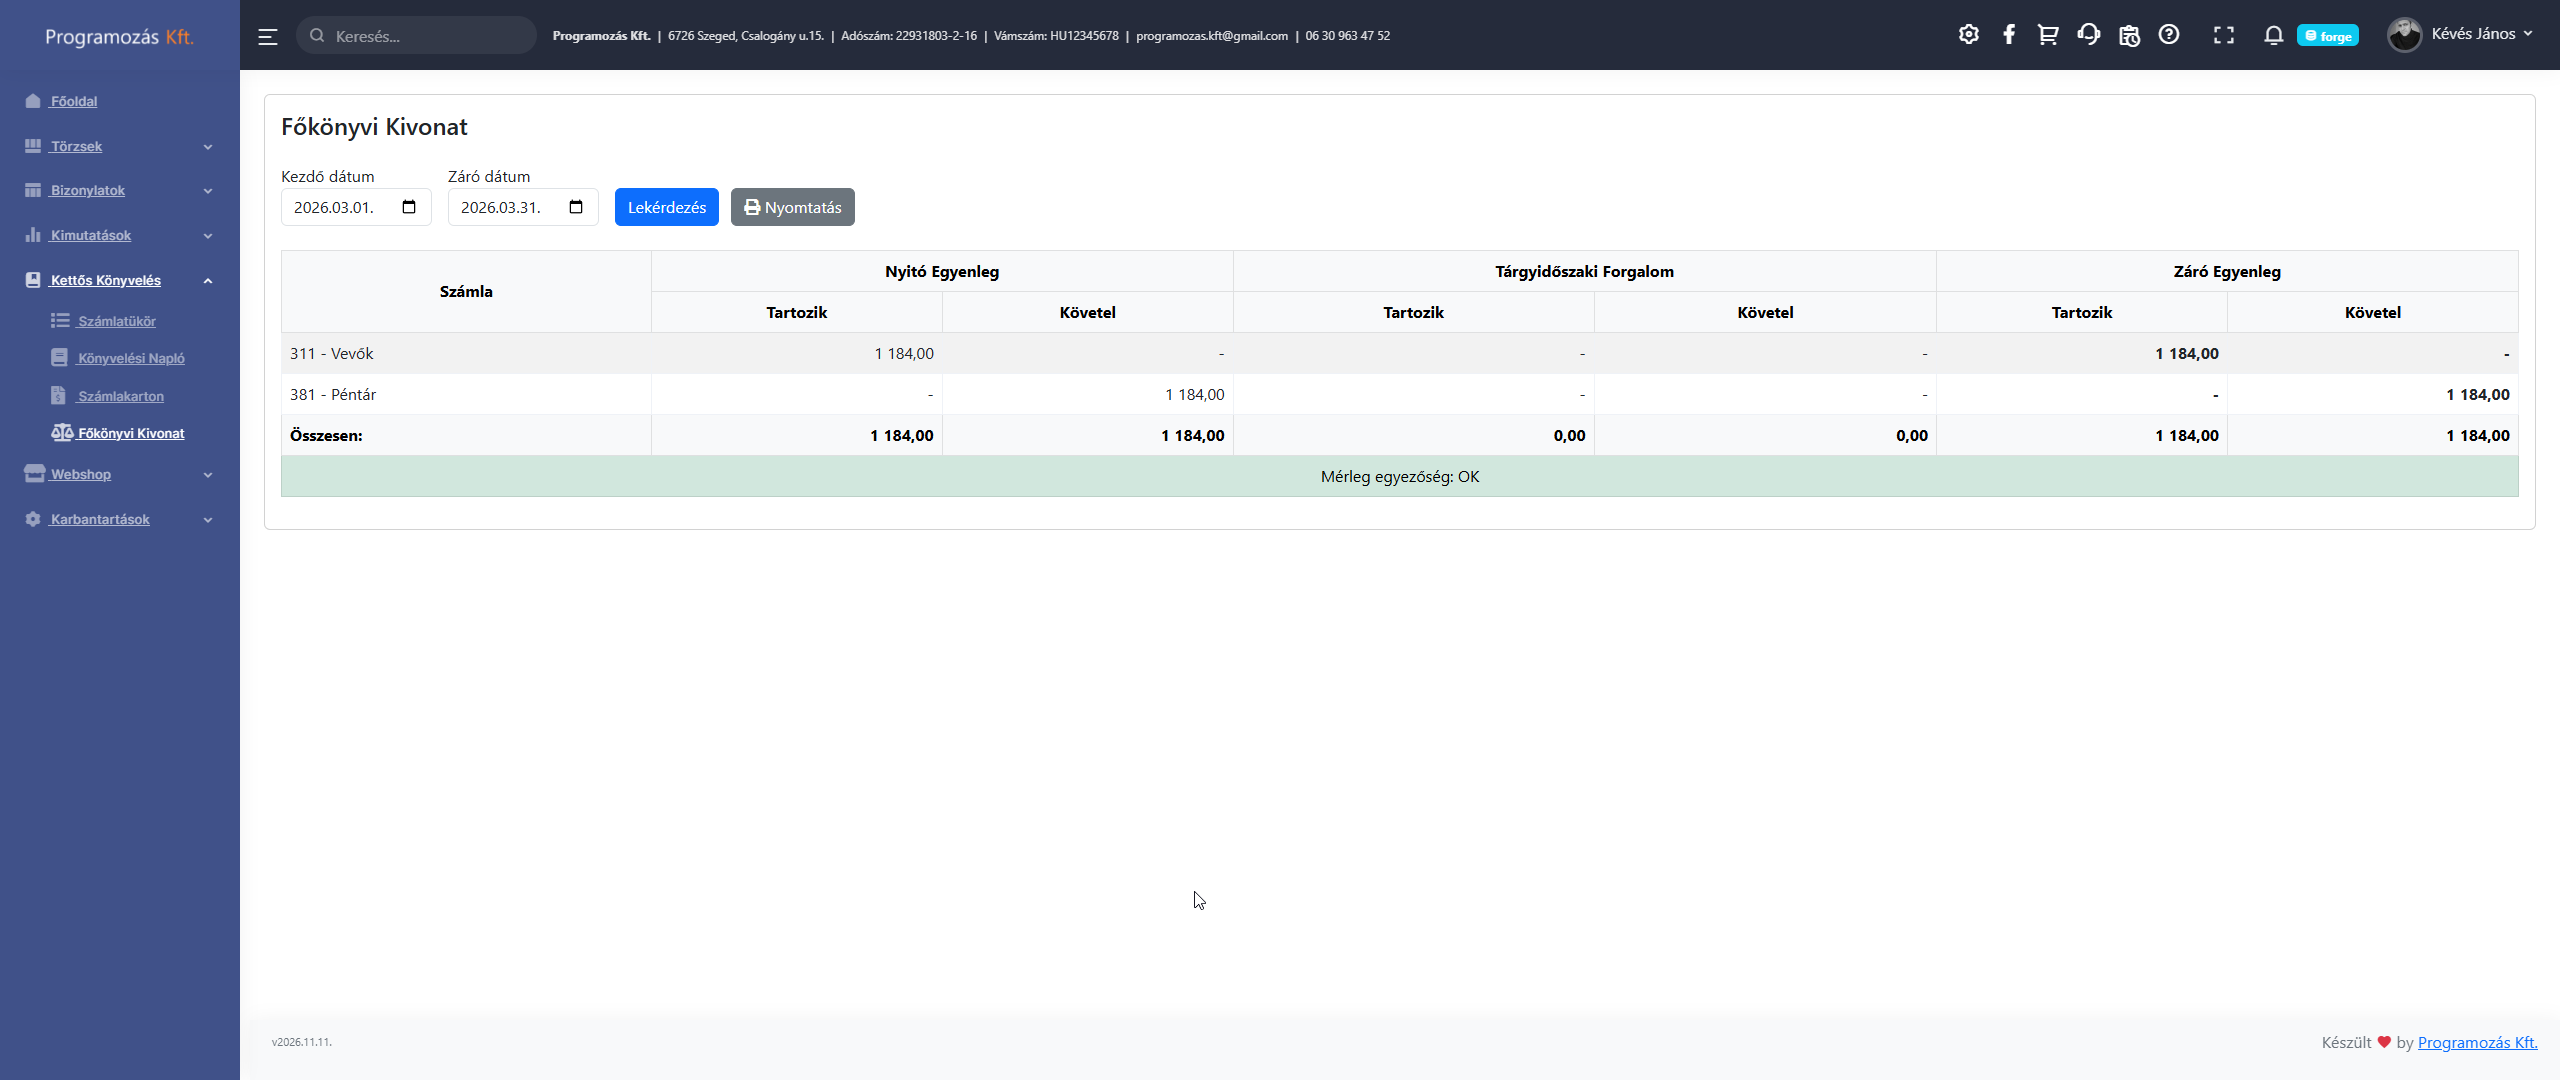Open Számlatükör in the sidebar
Screen dimensions: 2560x1080
(x=117, y=321)
